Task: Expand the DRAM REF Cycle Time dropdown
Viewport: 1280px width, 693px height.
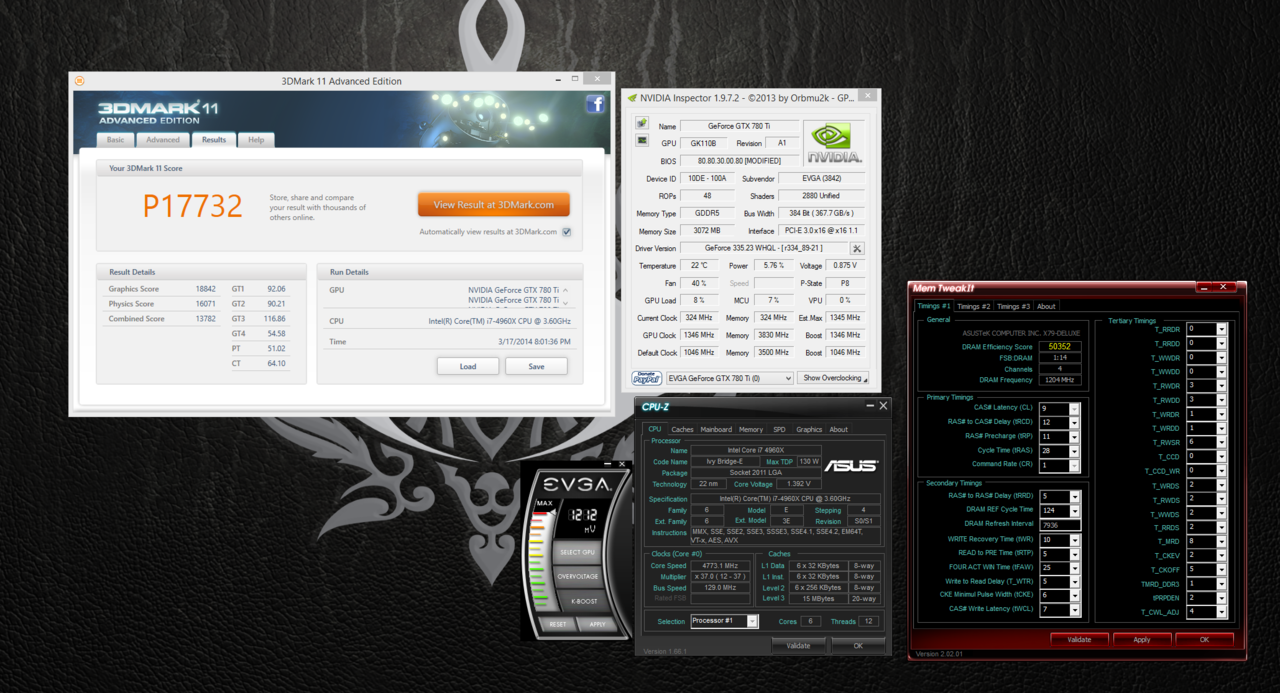Action: point(1074,510)
